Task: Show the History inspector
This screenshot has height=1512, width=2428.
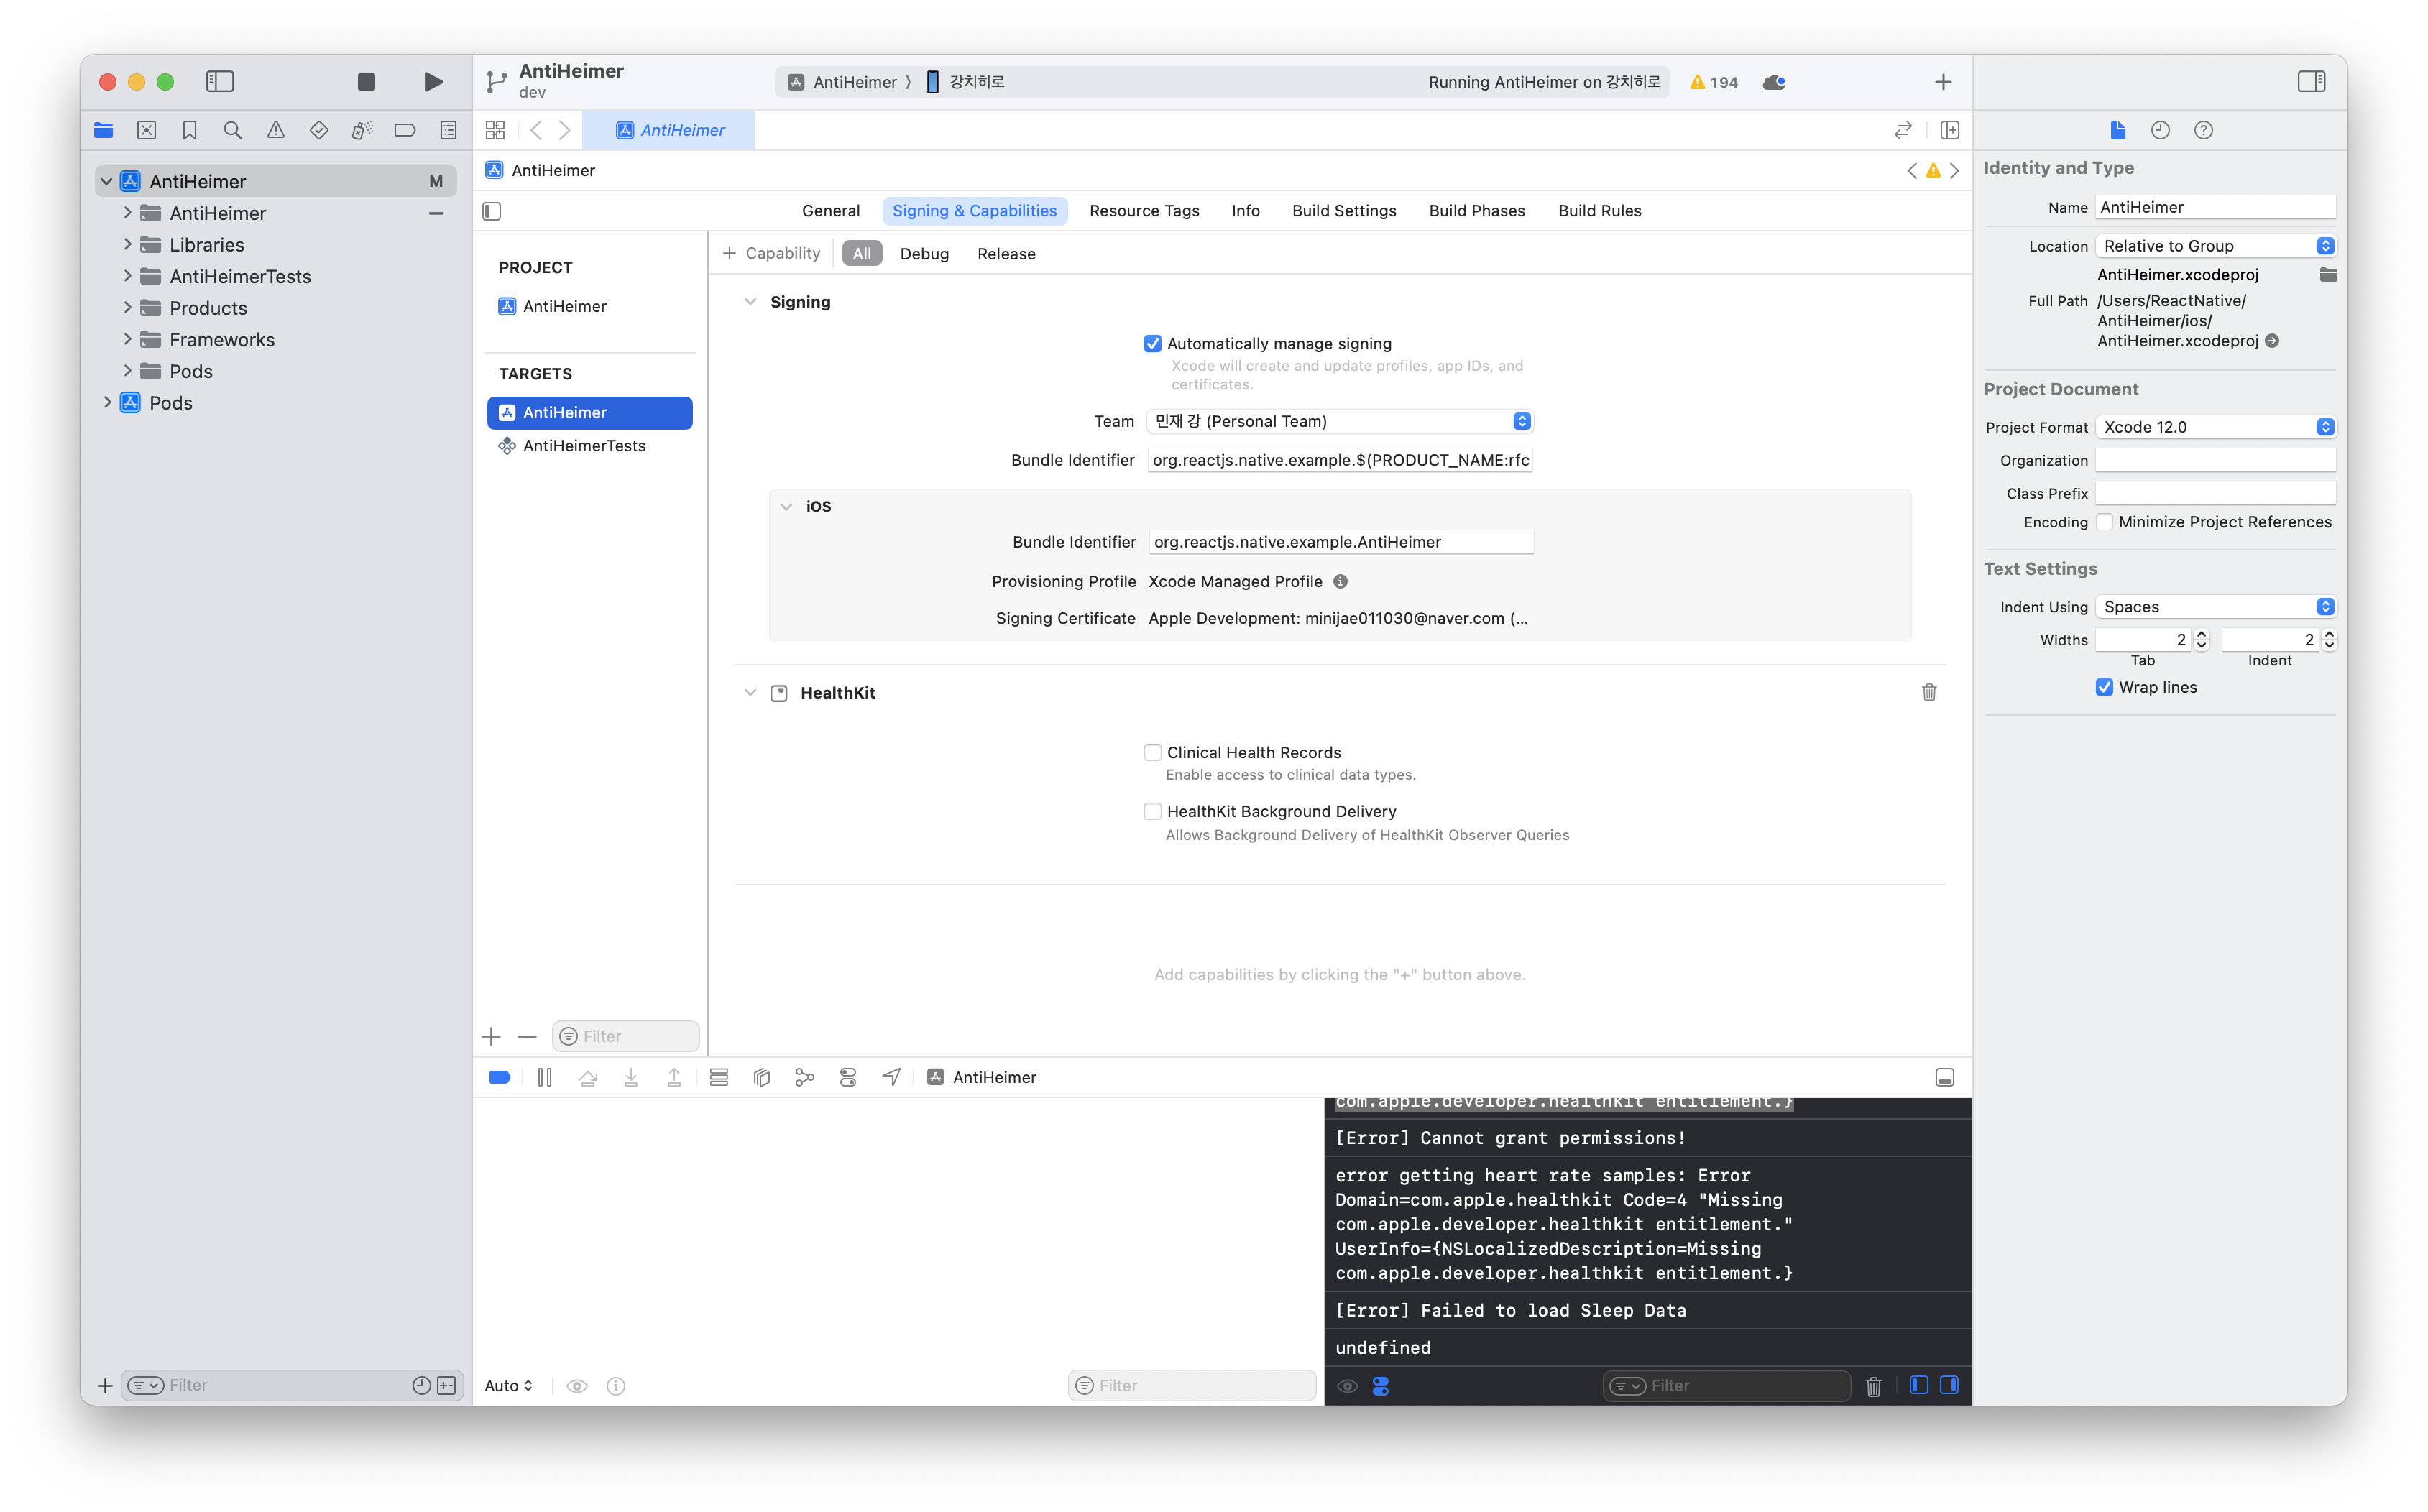Action: pyautogui.click(x=2160, y=130)
